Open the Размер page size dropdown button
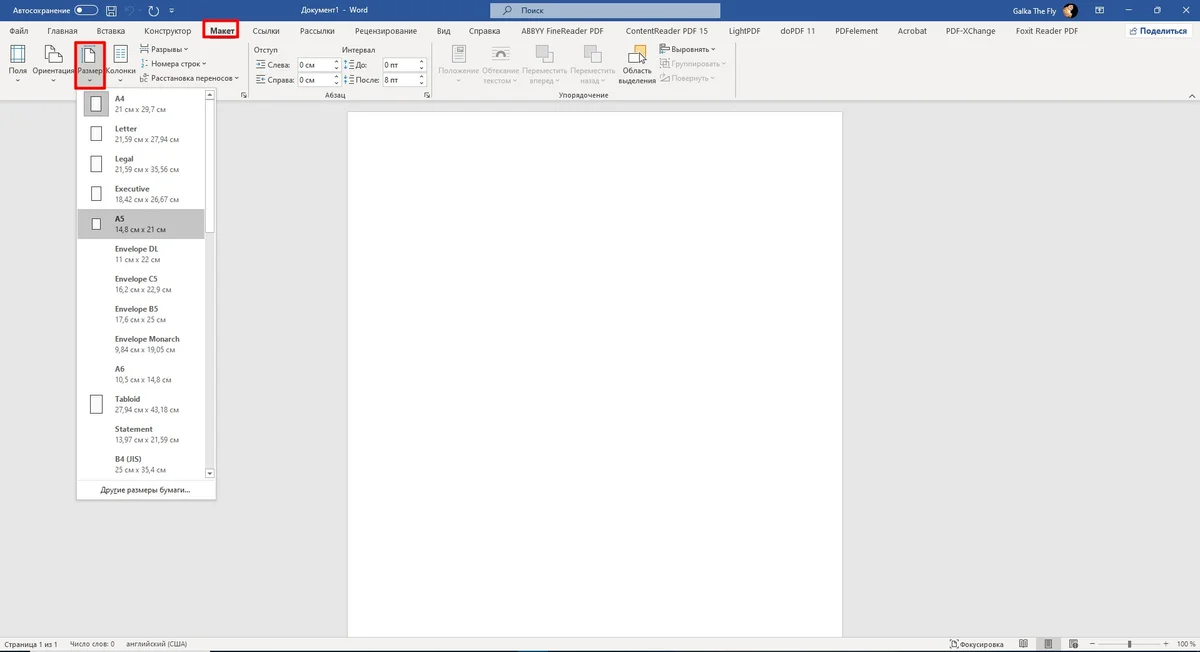This screenshot has width=1200, height=652. click(90, 64)
